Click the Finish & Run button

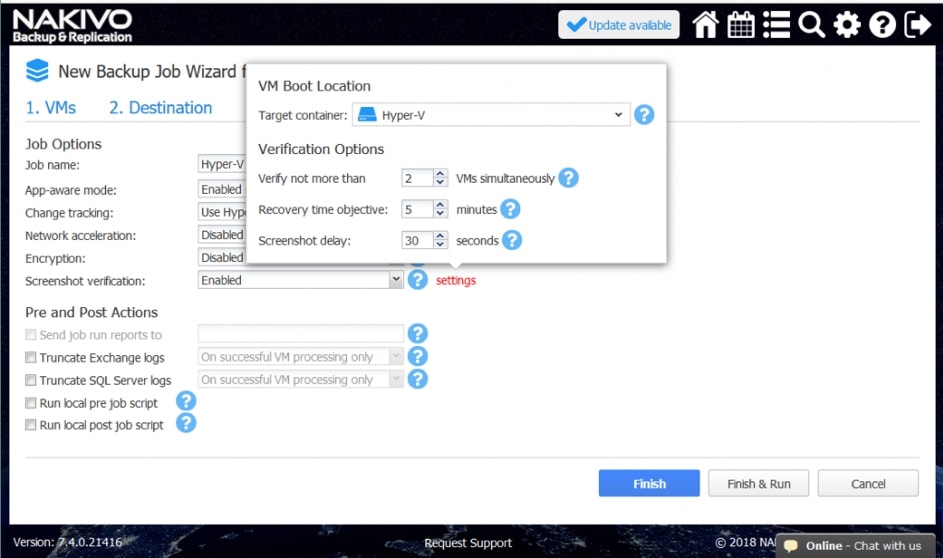759,484
